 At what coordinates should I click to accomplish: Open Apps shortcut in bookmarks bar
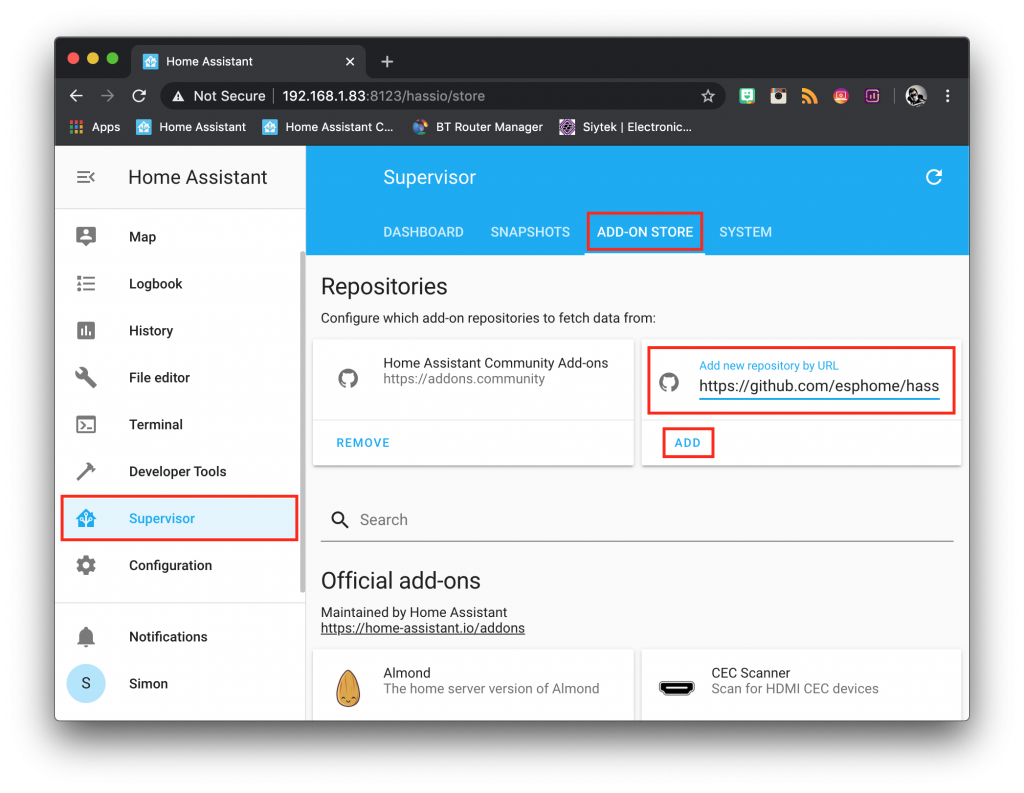click(95, 127)
